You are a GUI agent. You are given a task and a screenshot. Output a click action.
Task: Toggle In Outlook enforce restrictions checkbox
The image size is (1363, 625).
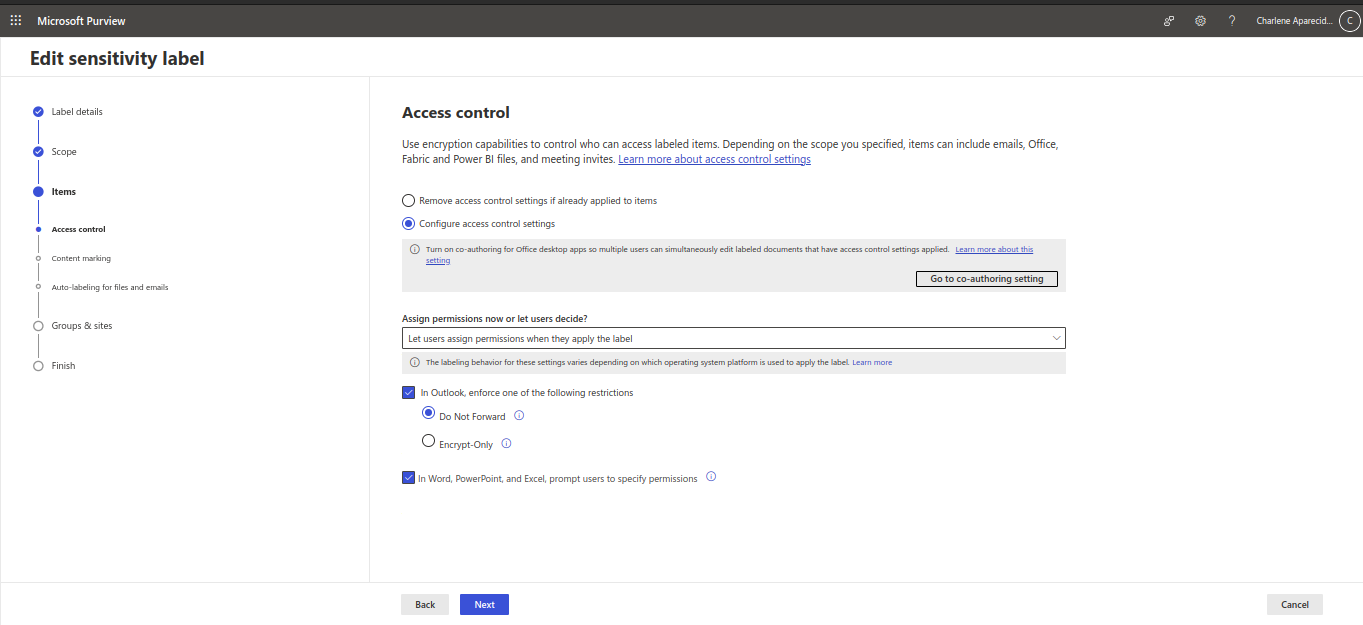point(408,392)
